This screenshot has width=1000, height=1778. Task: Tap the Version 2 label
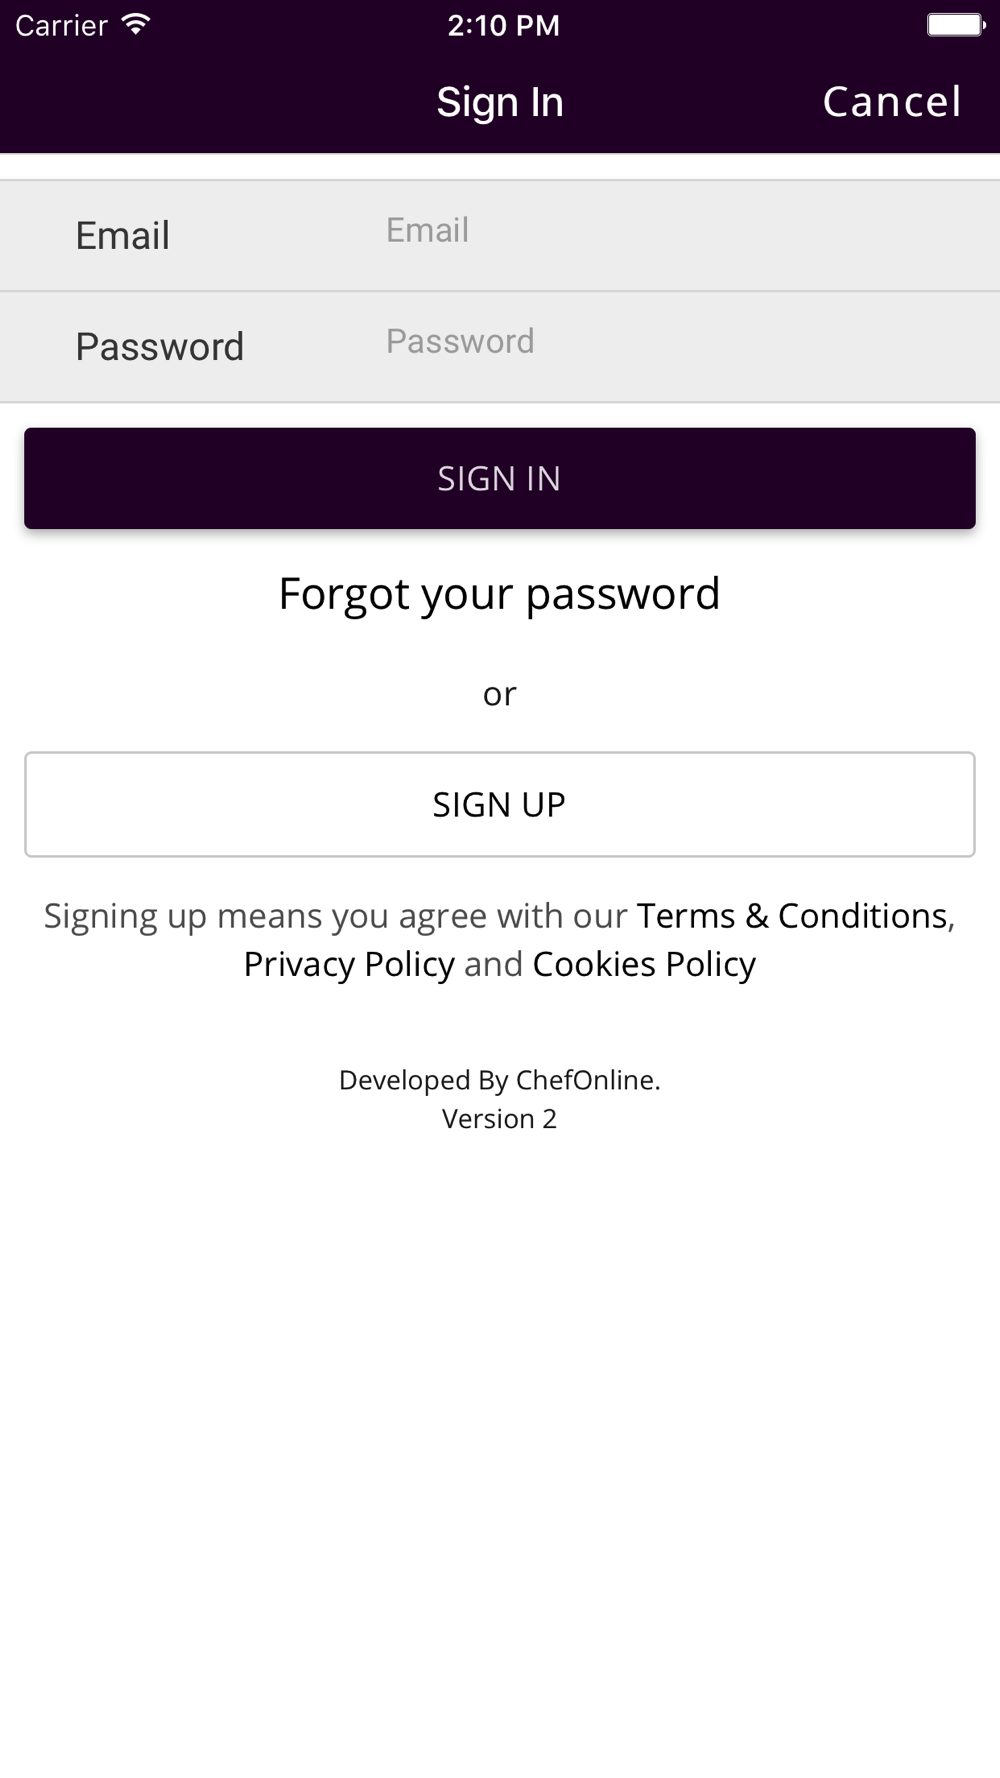pos(500,1119)
